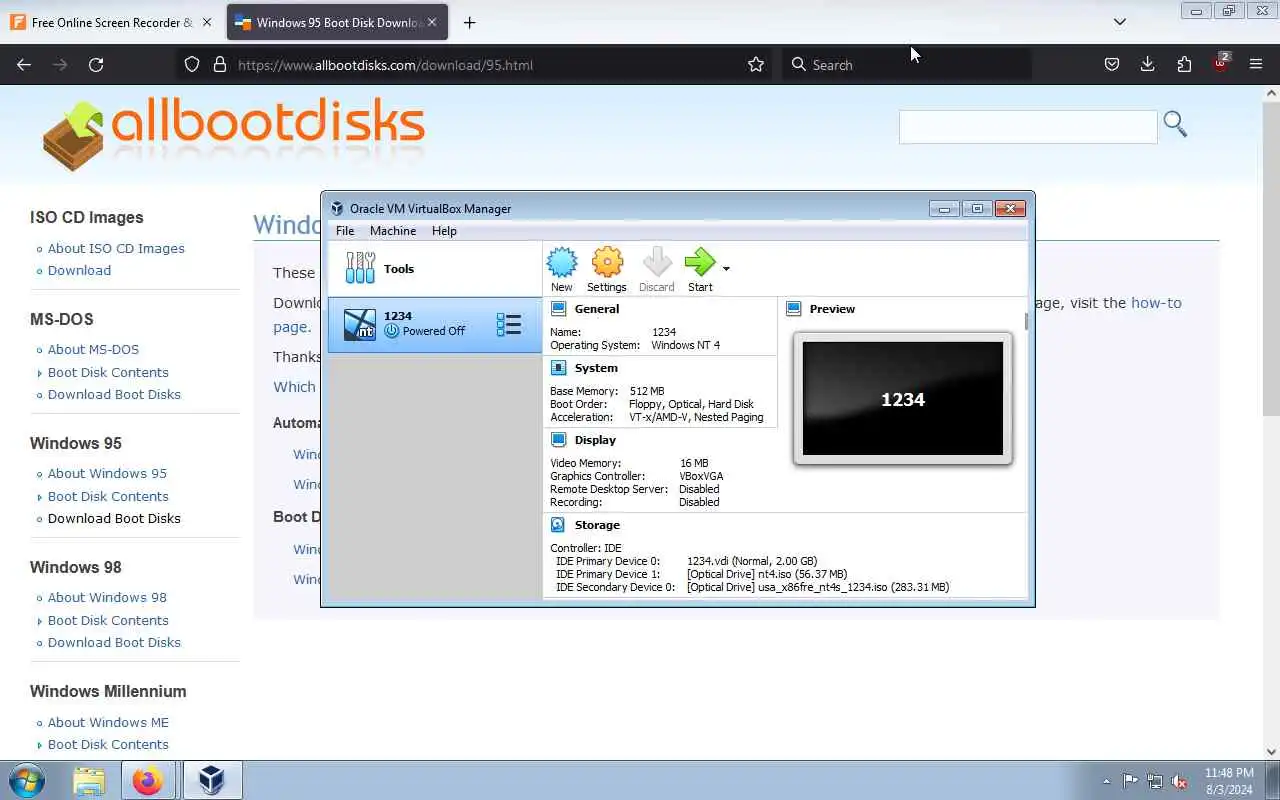Open Download link under ISO CD Images
This screenshot has height=800, width=1280.
point(79,270)
